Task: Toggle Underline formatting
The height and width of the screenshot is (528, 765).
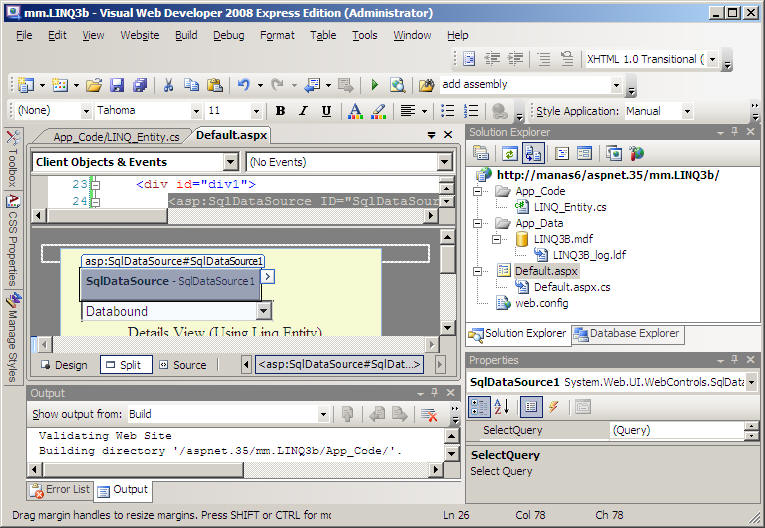Action: coord(327,111)
